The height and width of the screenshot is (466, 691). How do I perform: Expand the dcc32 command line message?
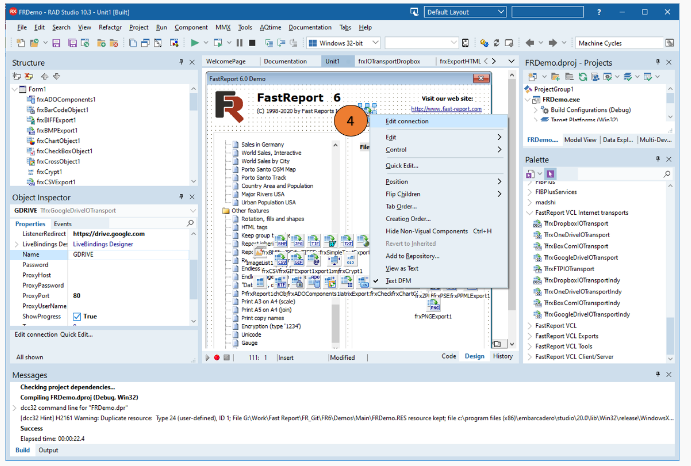[15, 408]
